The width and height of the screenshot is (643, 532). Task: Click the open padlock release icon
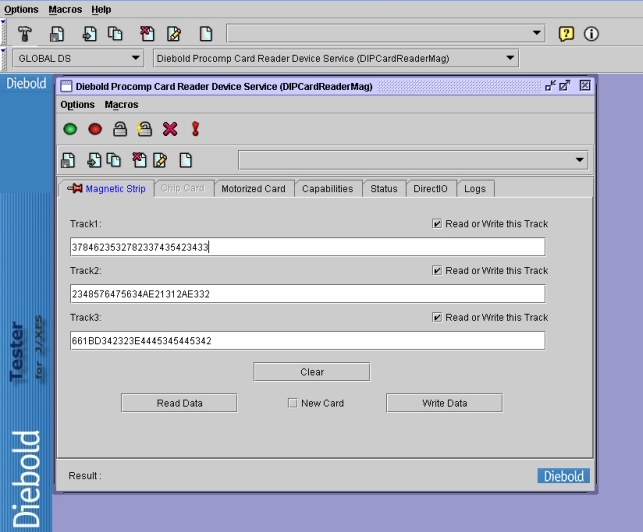pos(145,129)
